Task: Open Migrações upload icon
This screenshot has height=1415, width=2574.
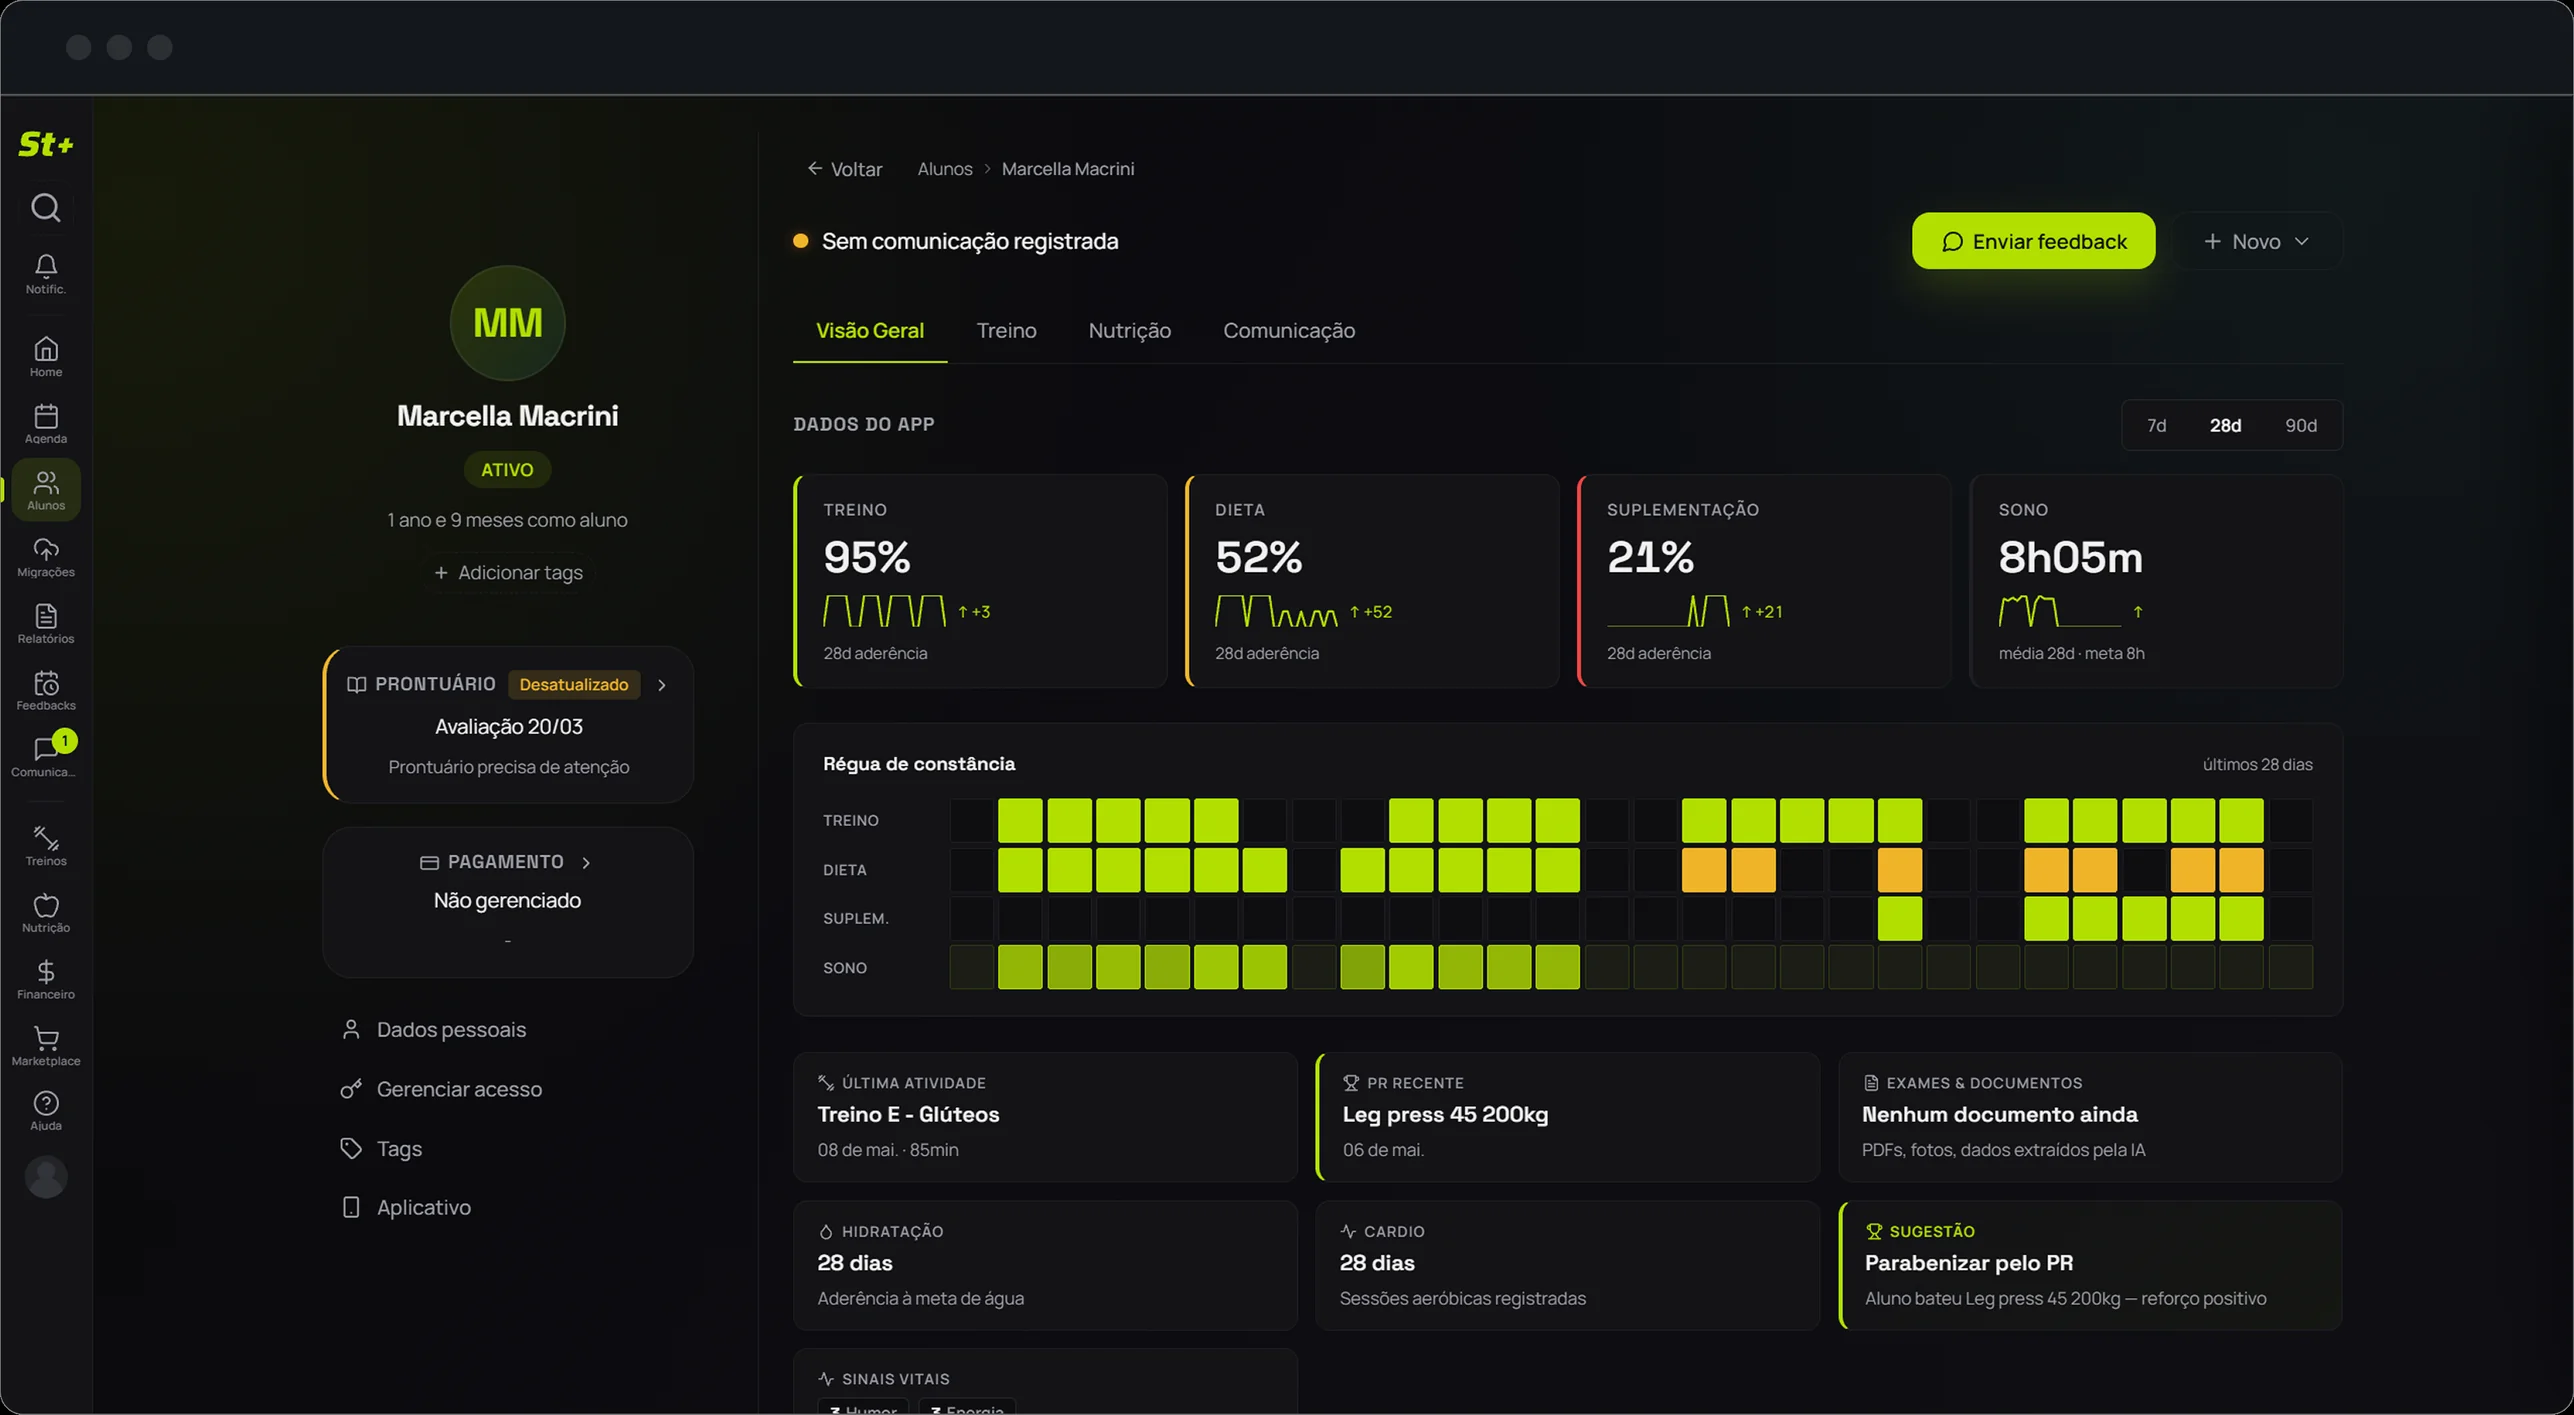Action: tap(46, 557)
